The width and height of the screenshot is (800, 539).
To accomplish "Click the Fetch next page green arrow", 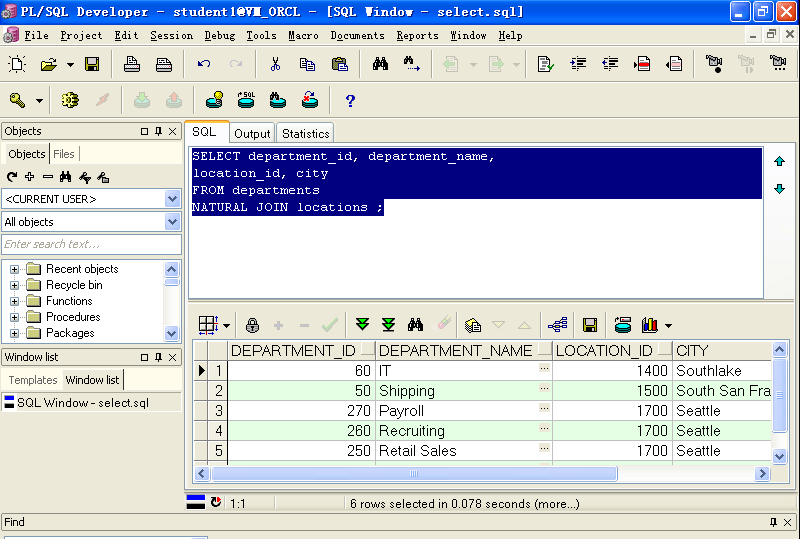I will [x=363, y=325].
